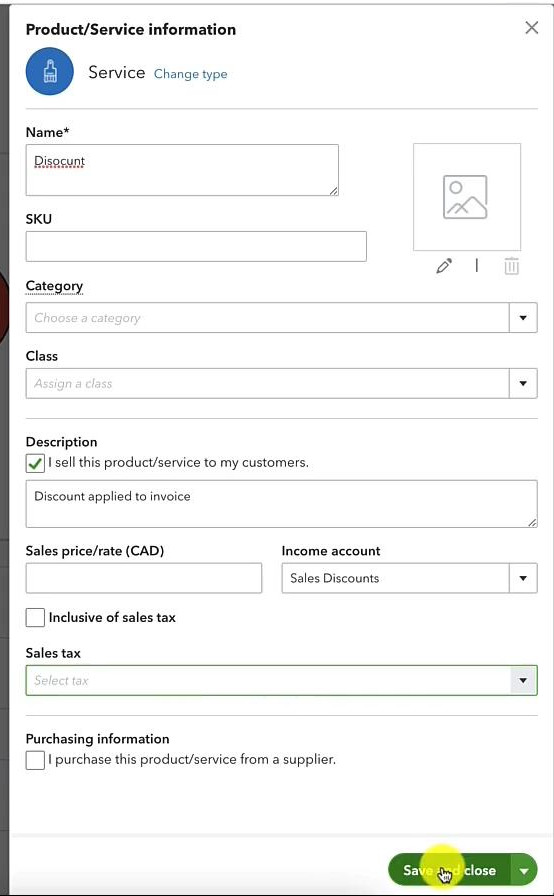
Task: Click the trash icon to delete image
Action: (512, 266)
